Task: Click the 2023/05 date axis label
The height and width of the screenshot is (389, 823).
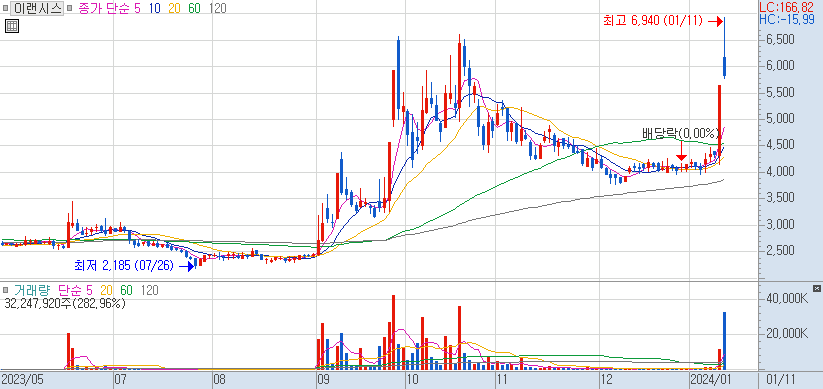Action: (x=22, y=380)
